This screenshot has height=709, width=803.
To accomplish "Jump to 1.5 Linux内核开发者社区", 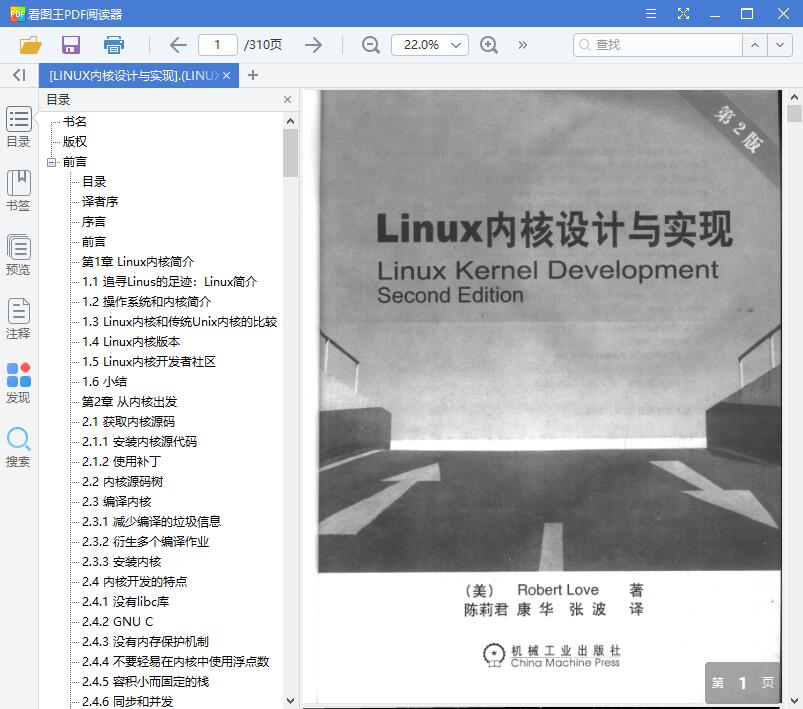I will click(149, 362).
